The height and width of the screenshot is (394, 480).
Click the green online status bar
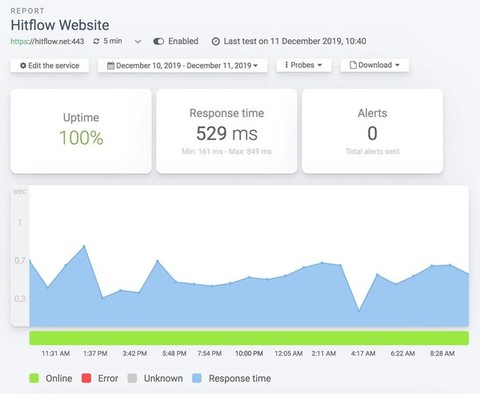(x=249, y=338)
